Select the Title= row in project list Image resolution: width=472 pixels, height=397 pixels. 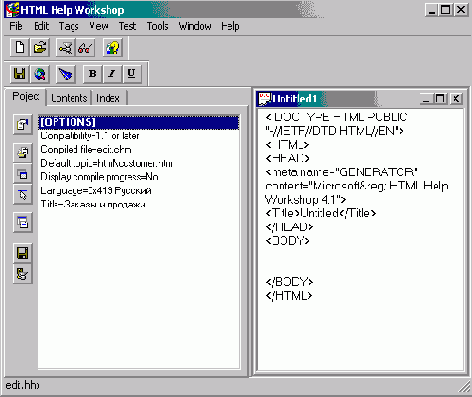pos(138,204)
